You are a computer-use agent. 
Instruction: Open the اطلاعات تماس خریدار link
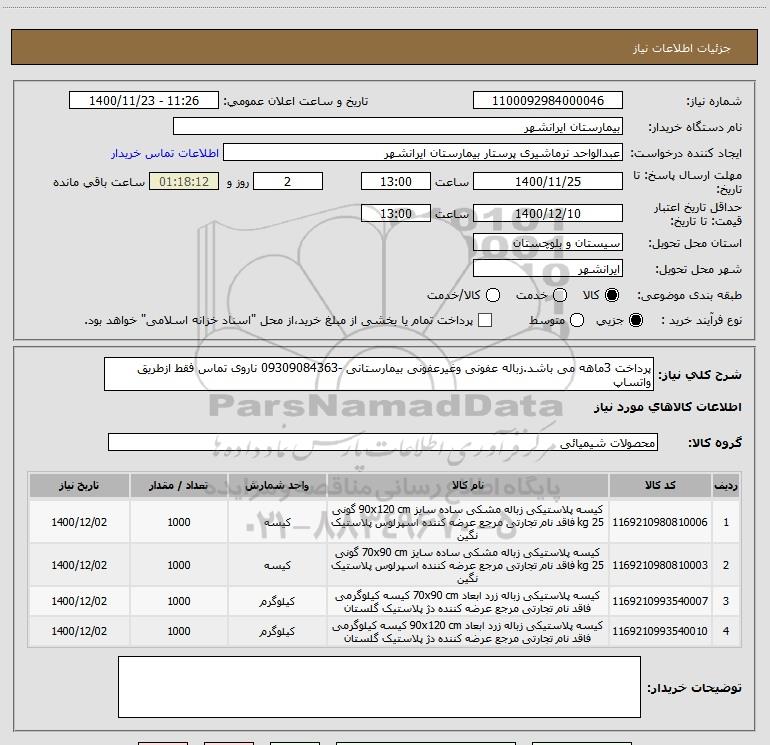[x=165, y=153]
